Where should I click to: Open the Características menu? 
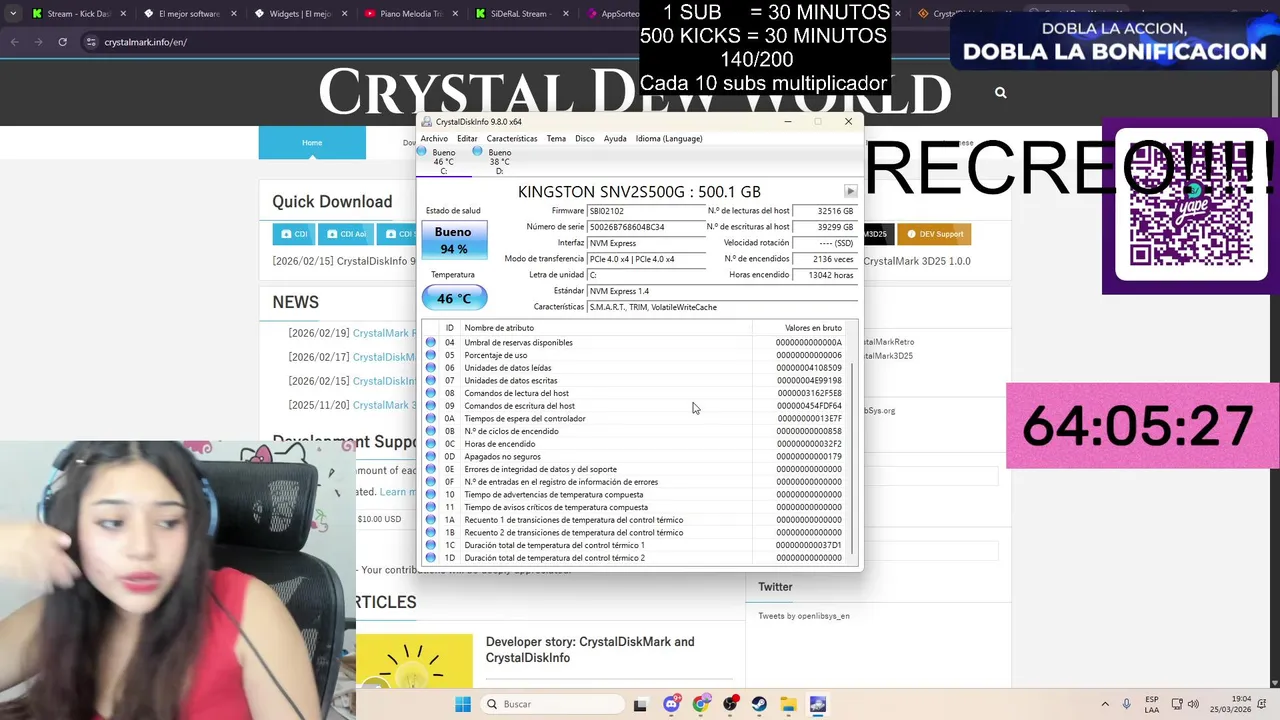tap(512, 139)
